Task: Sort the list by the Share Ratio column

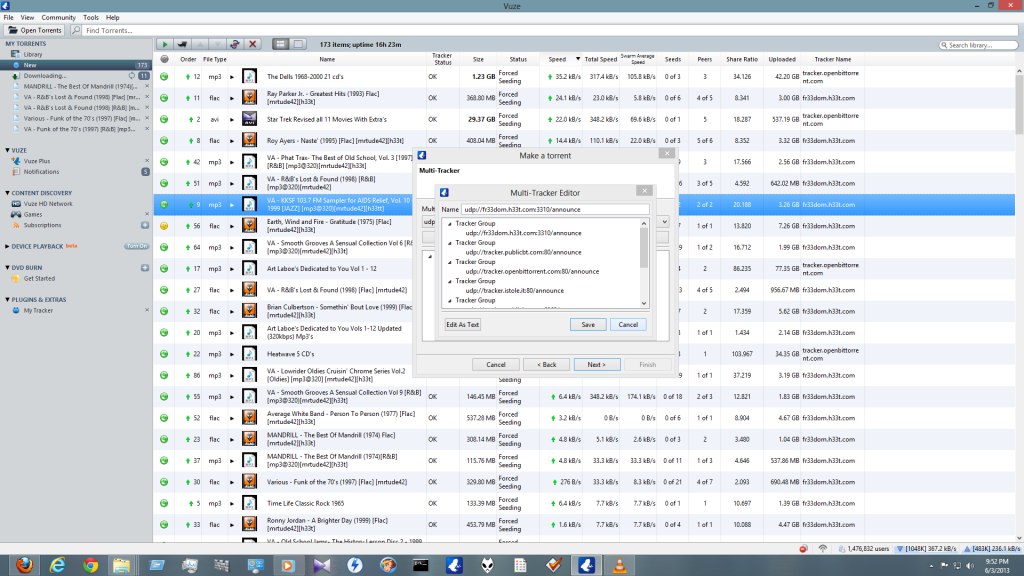Action: click(x=741, y=59)
